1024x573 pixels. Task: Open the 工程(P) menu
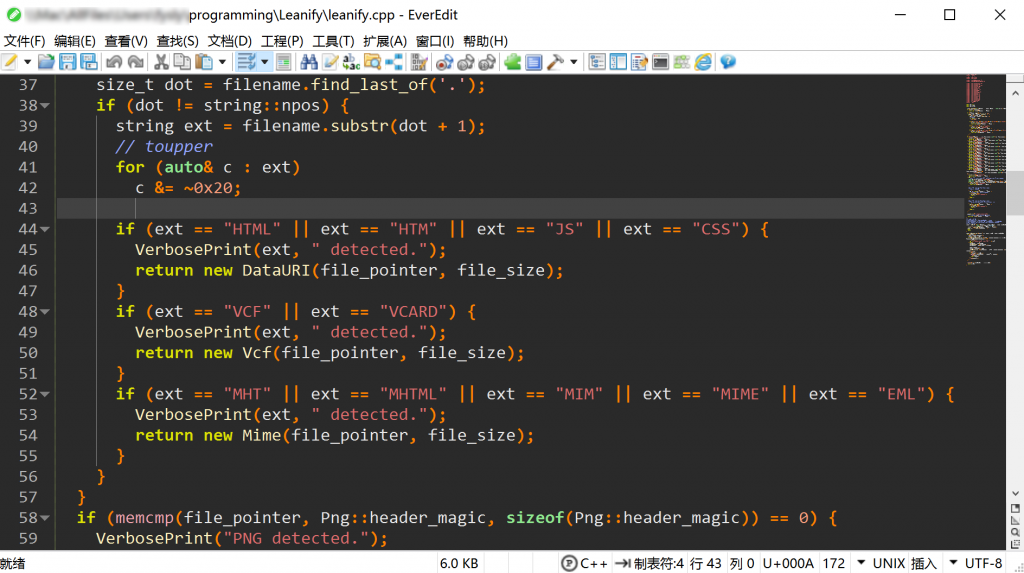point(282,41)
